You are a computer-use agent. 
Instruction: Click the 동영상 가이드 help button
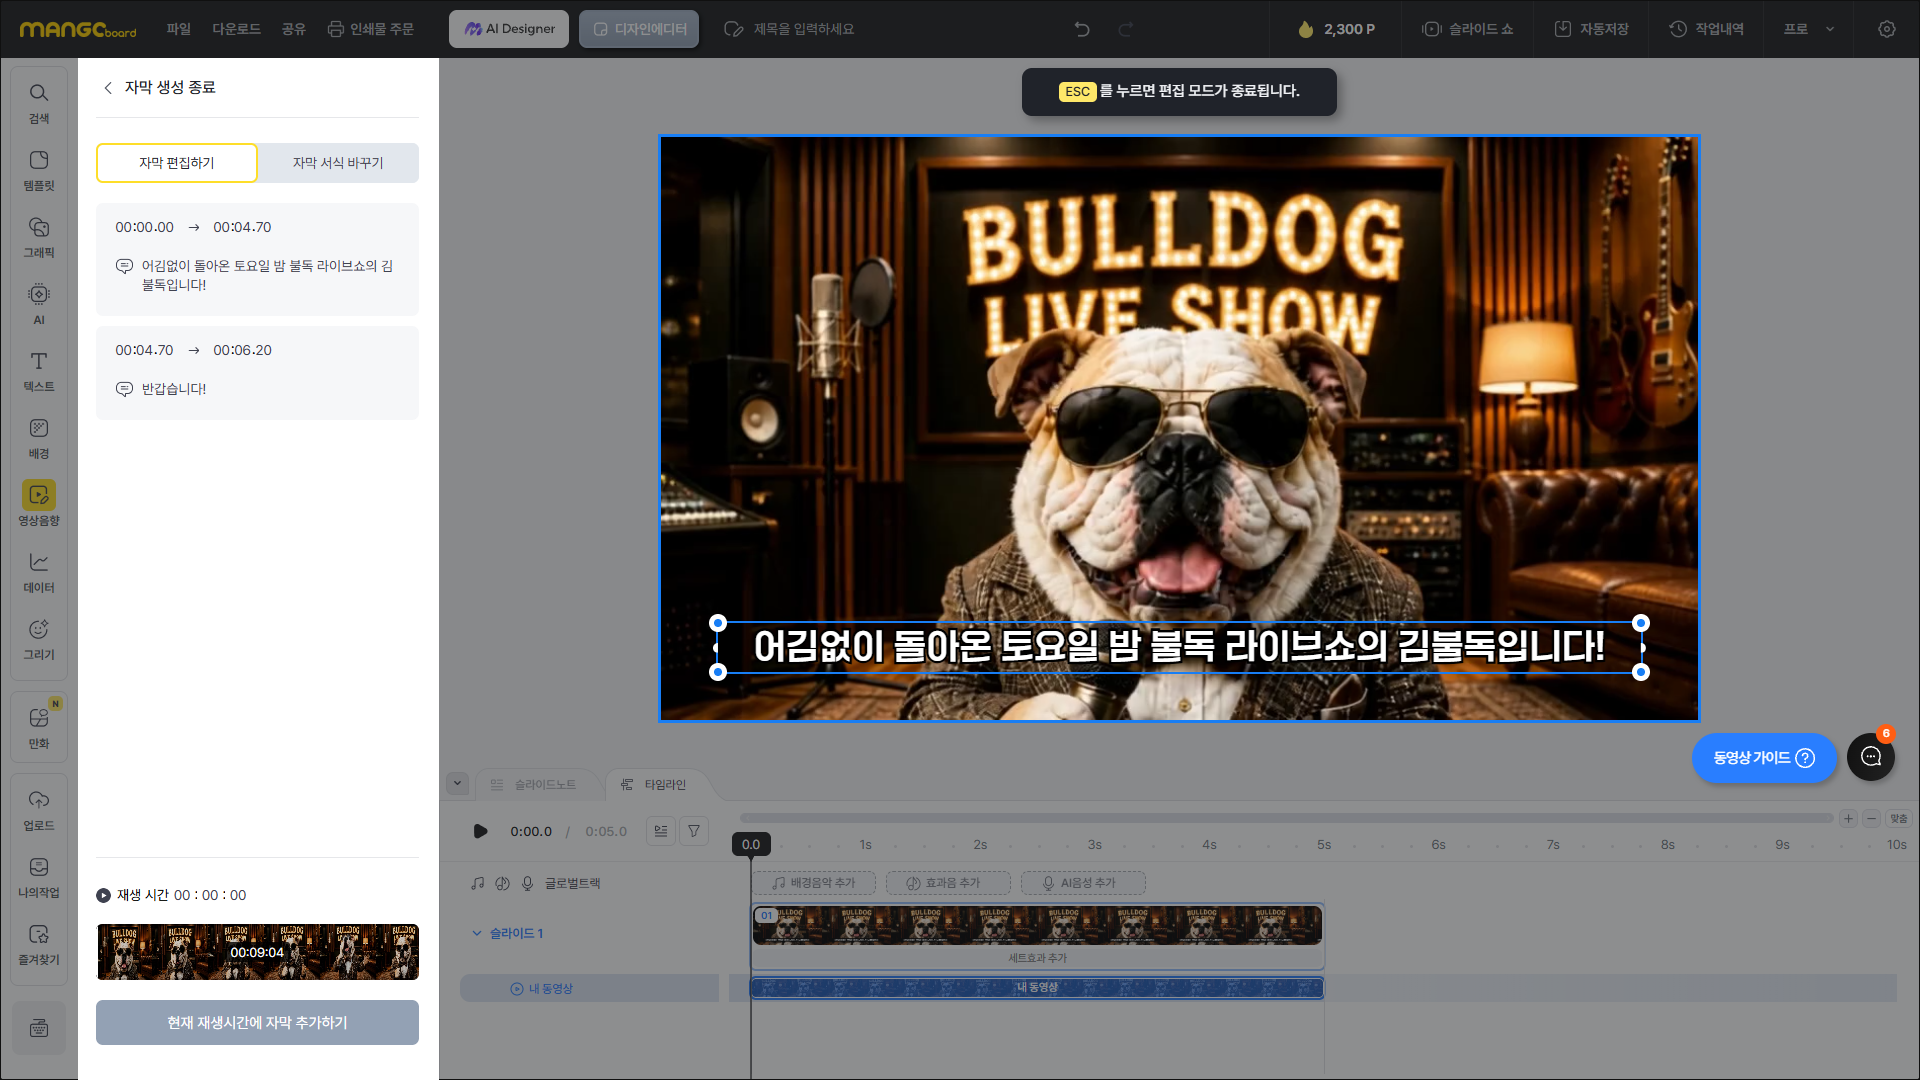point(1763,758)
